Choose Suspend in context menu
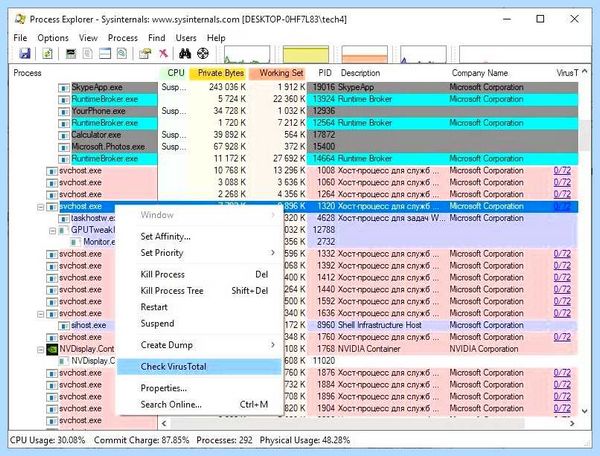The width and height of the screenshot is (600, 456). [x=200, y=324]
